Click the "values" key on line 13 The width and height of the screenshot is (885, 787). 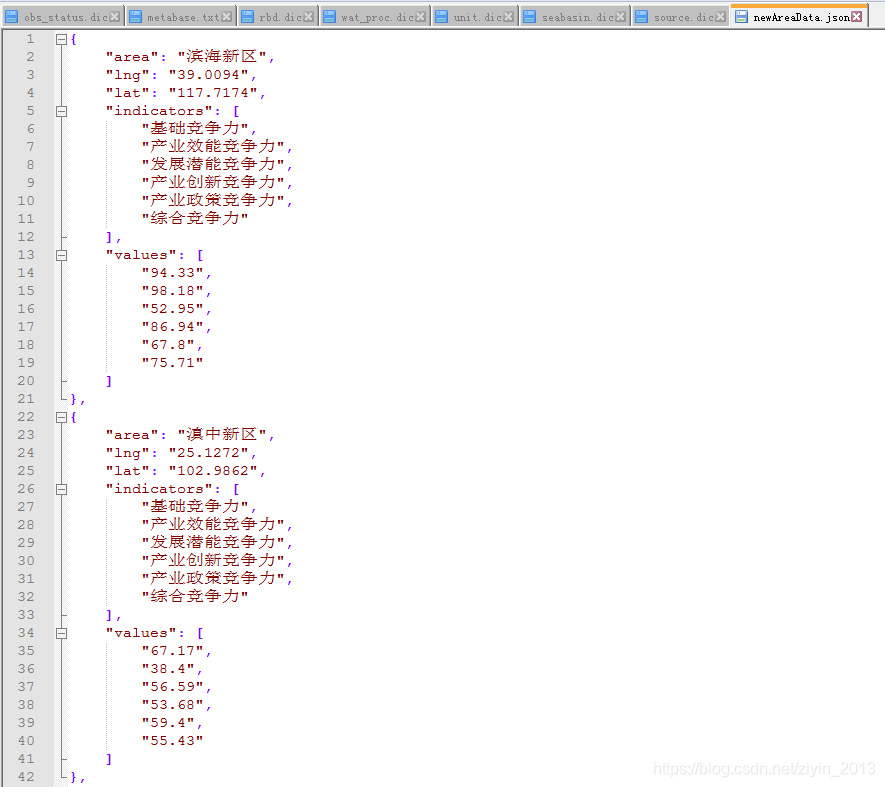click(141, 255)
